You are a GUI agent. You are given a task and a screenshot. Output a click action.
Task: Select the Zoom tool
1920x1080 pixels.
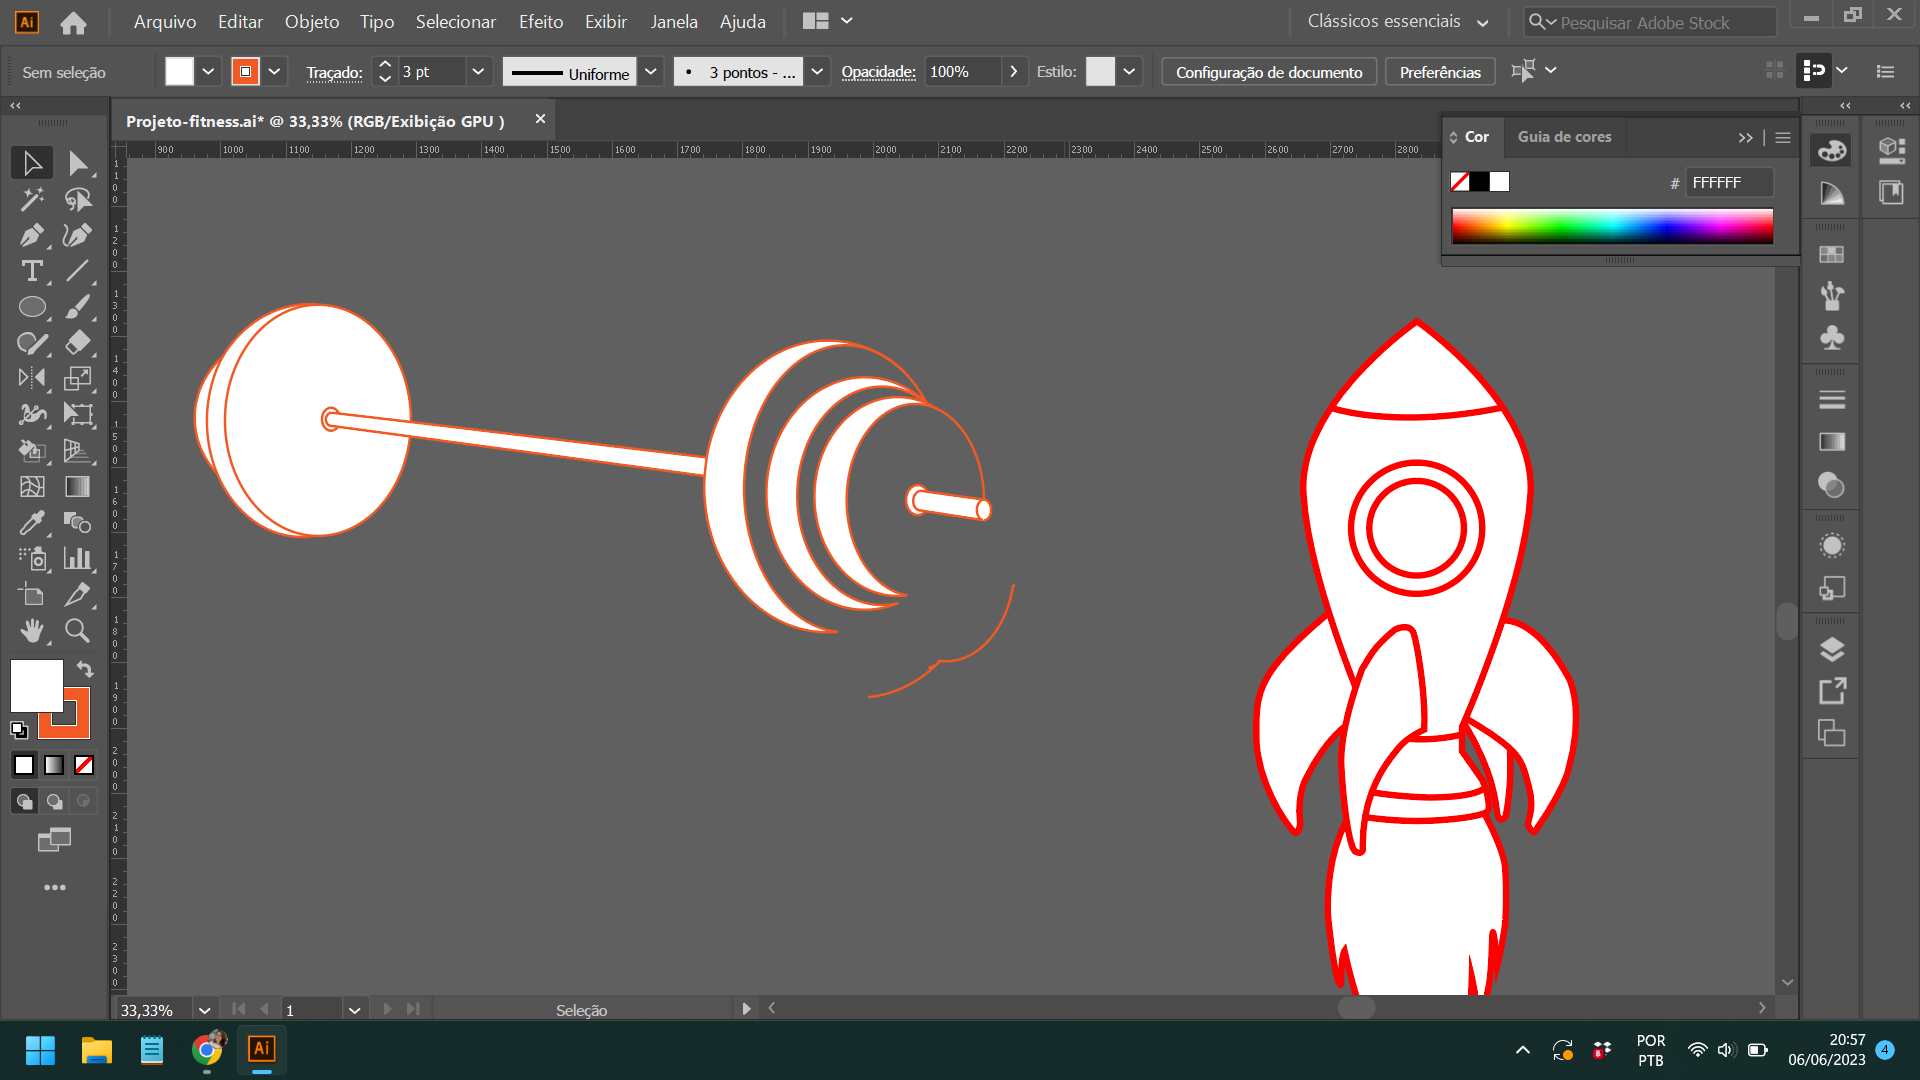point(76,630)
